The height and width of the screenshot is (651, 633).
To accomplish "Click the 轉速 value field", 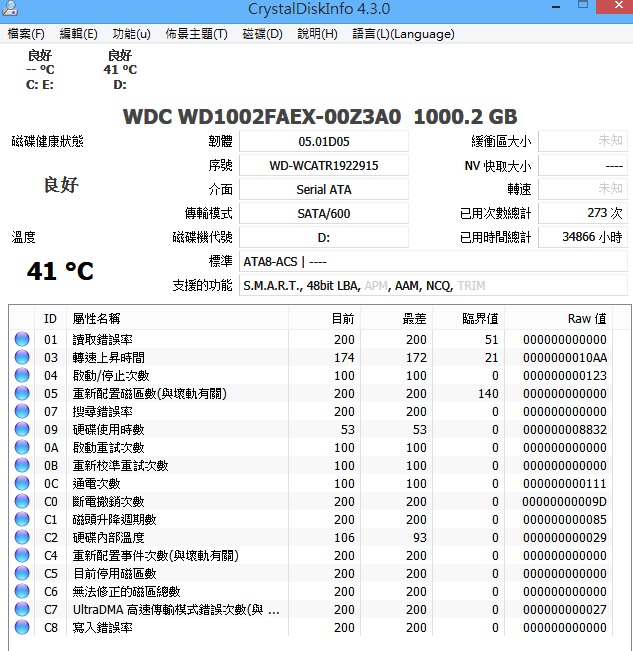I will click(x=583, y=189).
